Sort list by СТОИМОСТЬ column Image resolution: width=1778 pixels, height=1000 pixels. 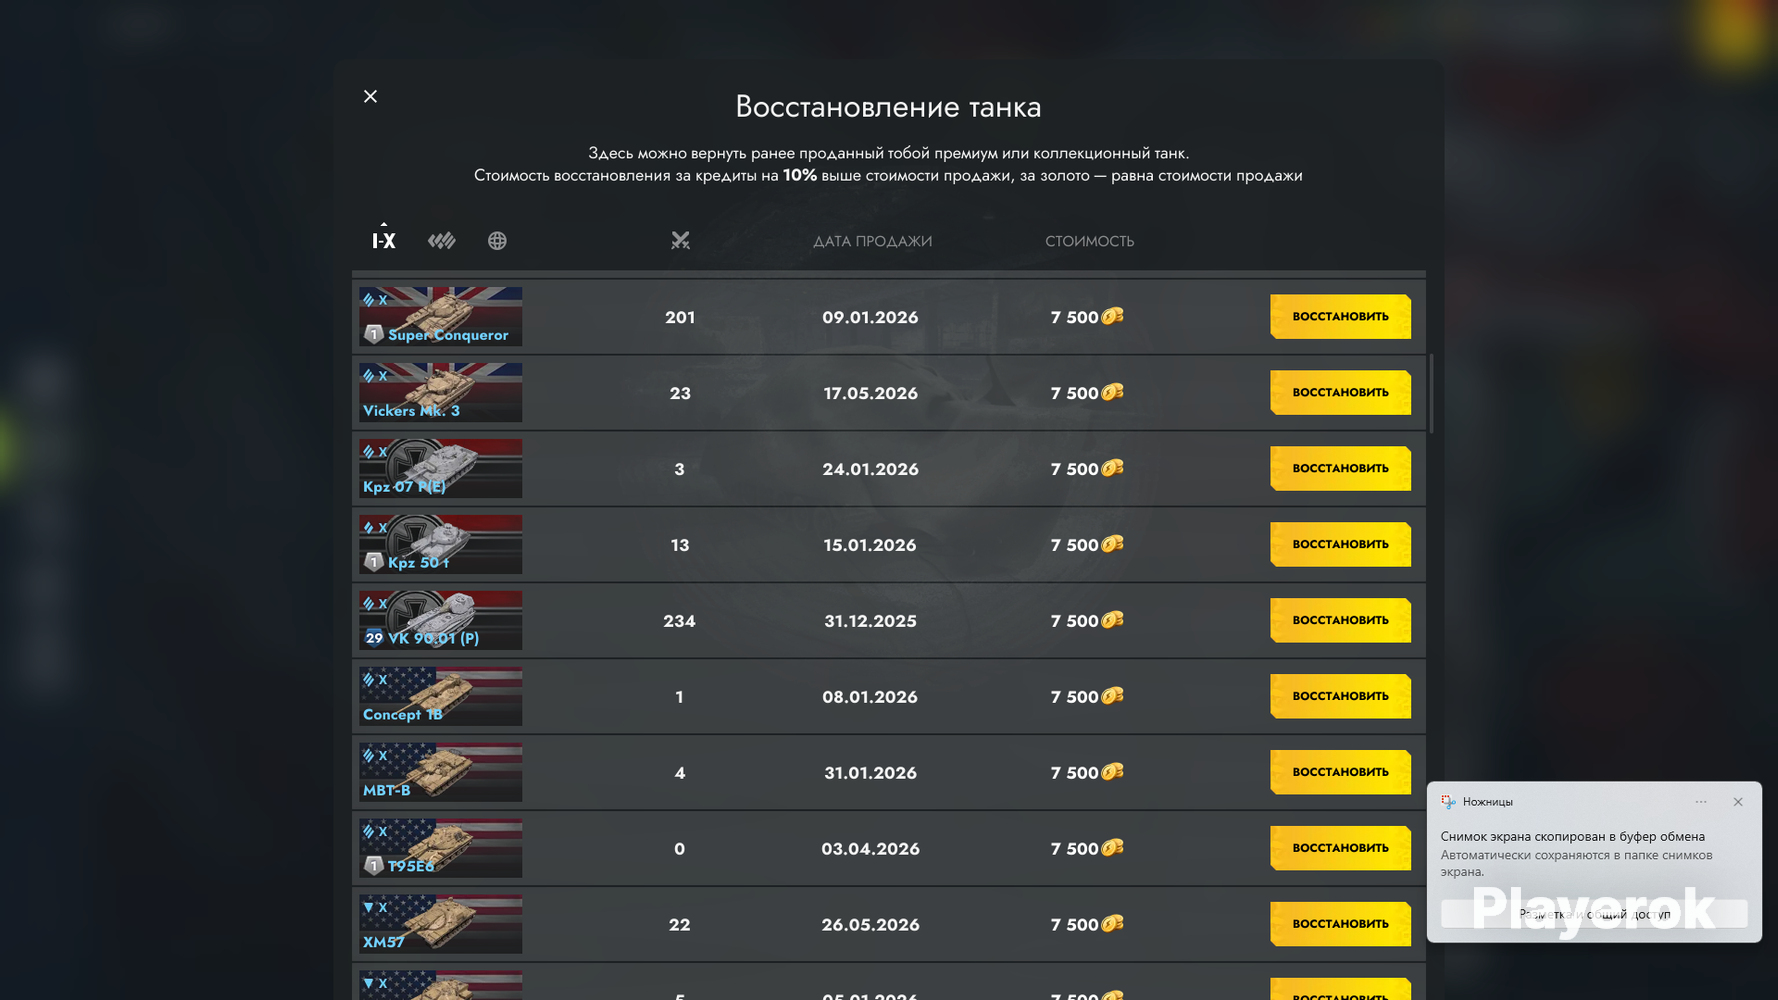click(x=1089, y=241)
